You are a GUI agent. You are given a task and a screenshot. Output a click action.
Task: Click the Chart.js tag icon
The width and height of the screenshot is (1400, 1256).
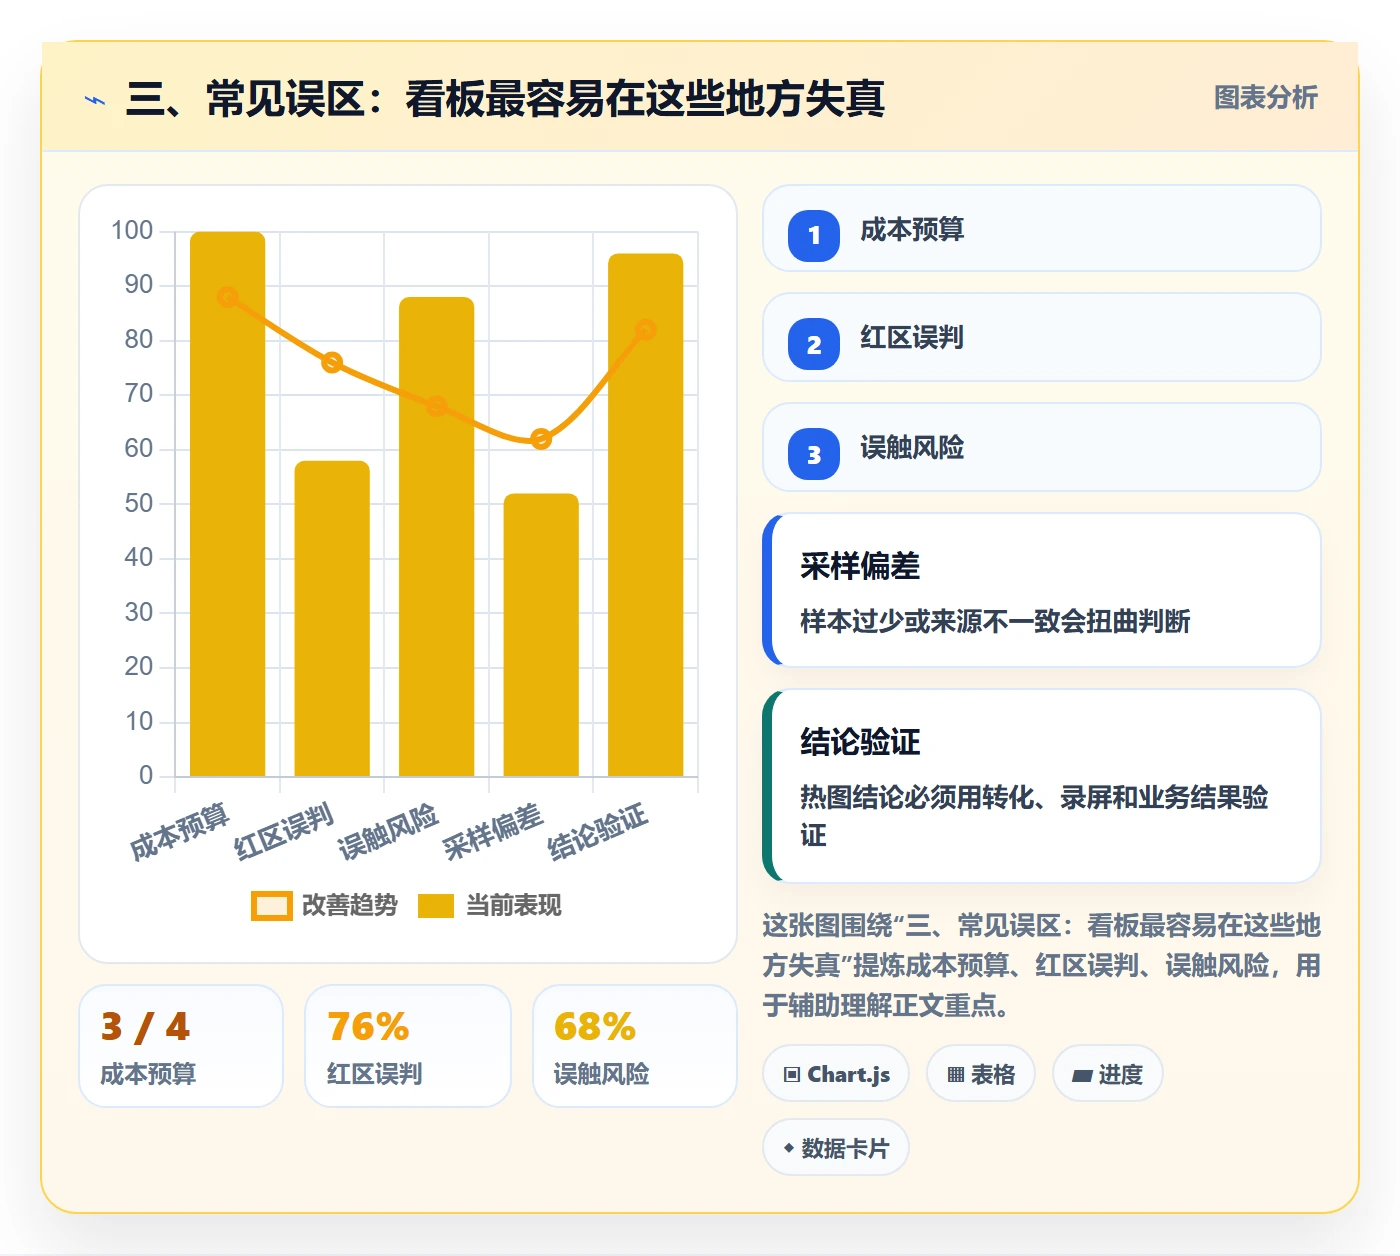(x=792, y=1075)
